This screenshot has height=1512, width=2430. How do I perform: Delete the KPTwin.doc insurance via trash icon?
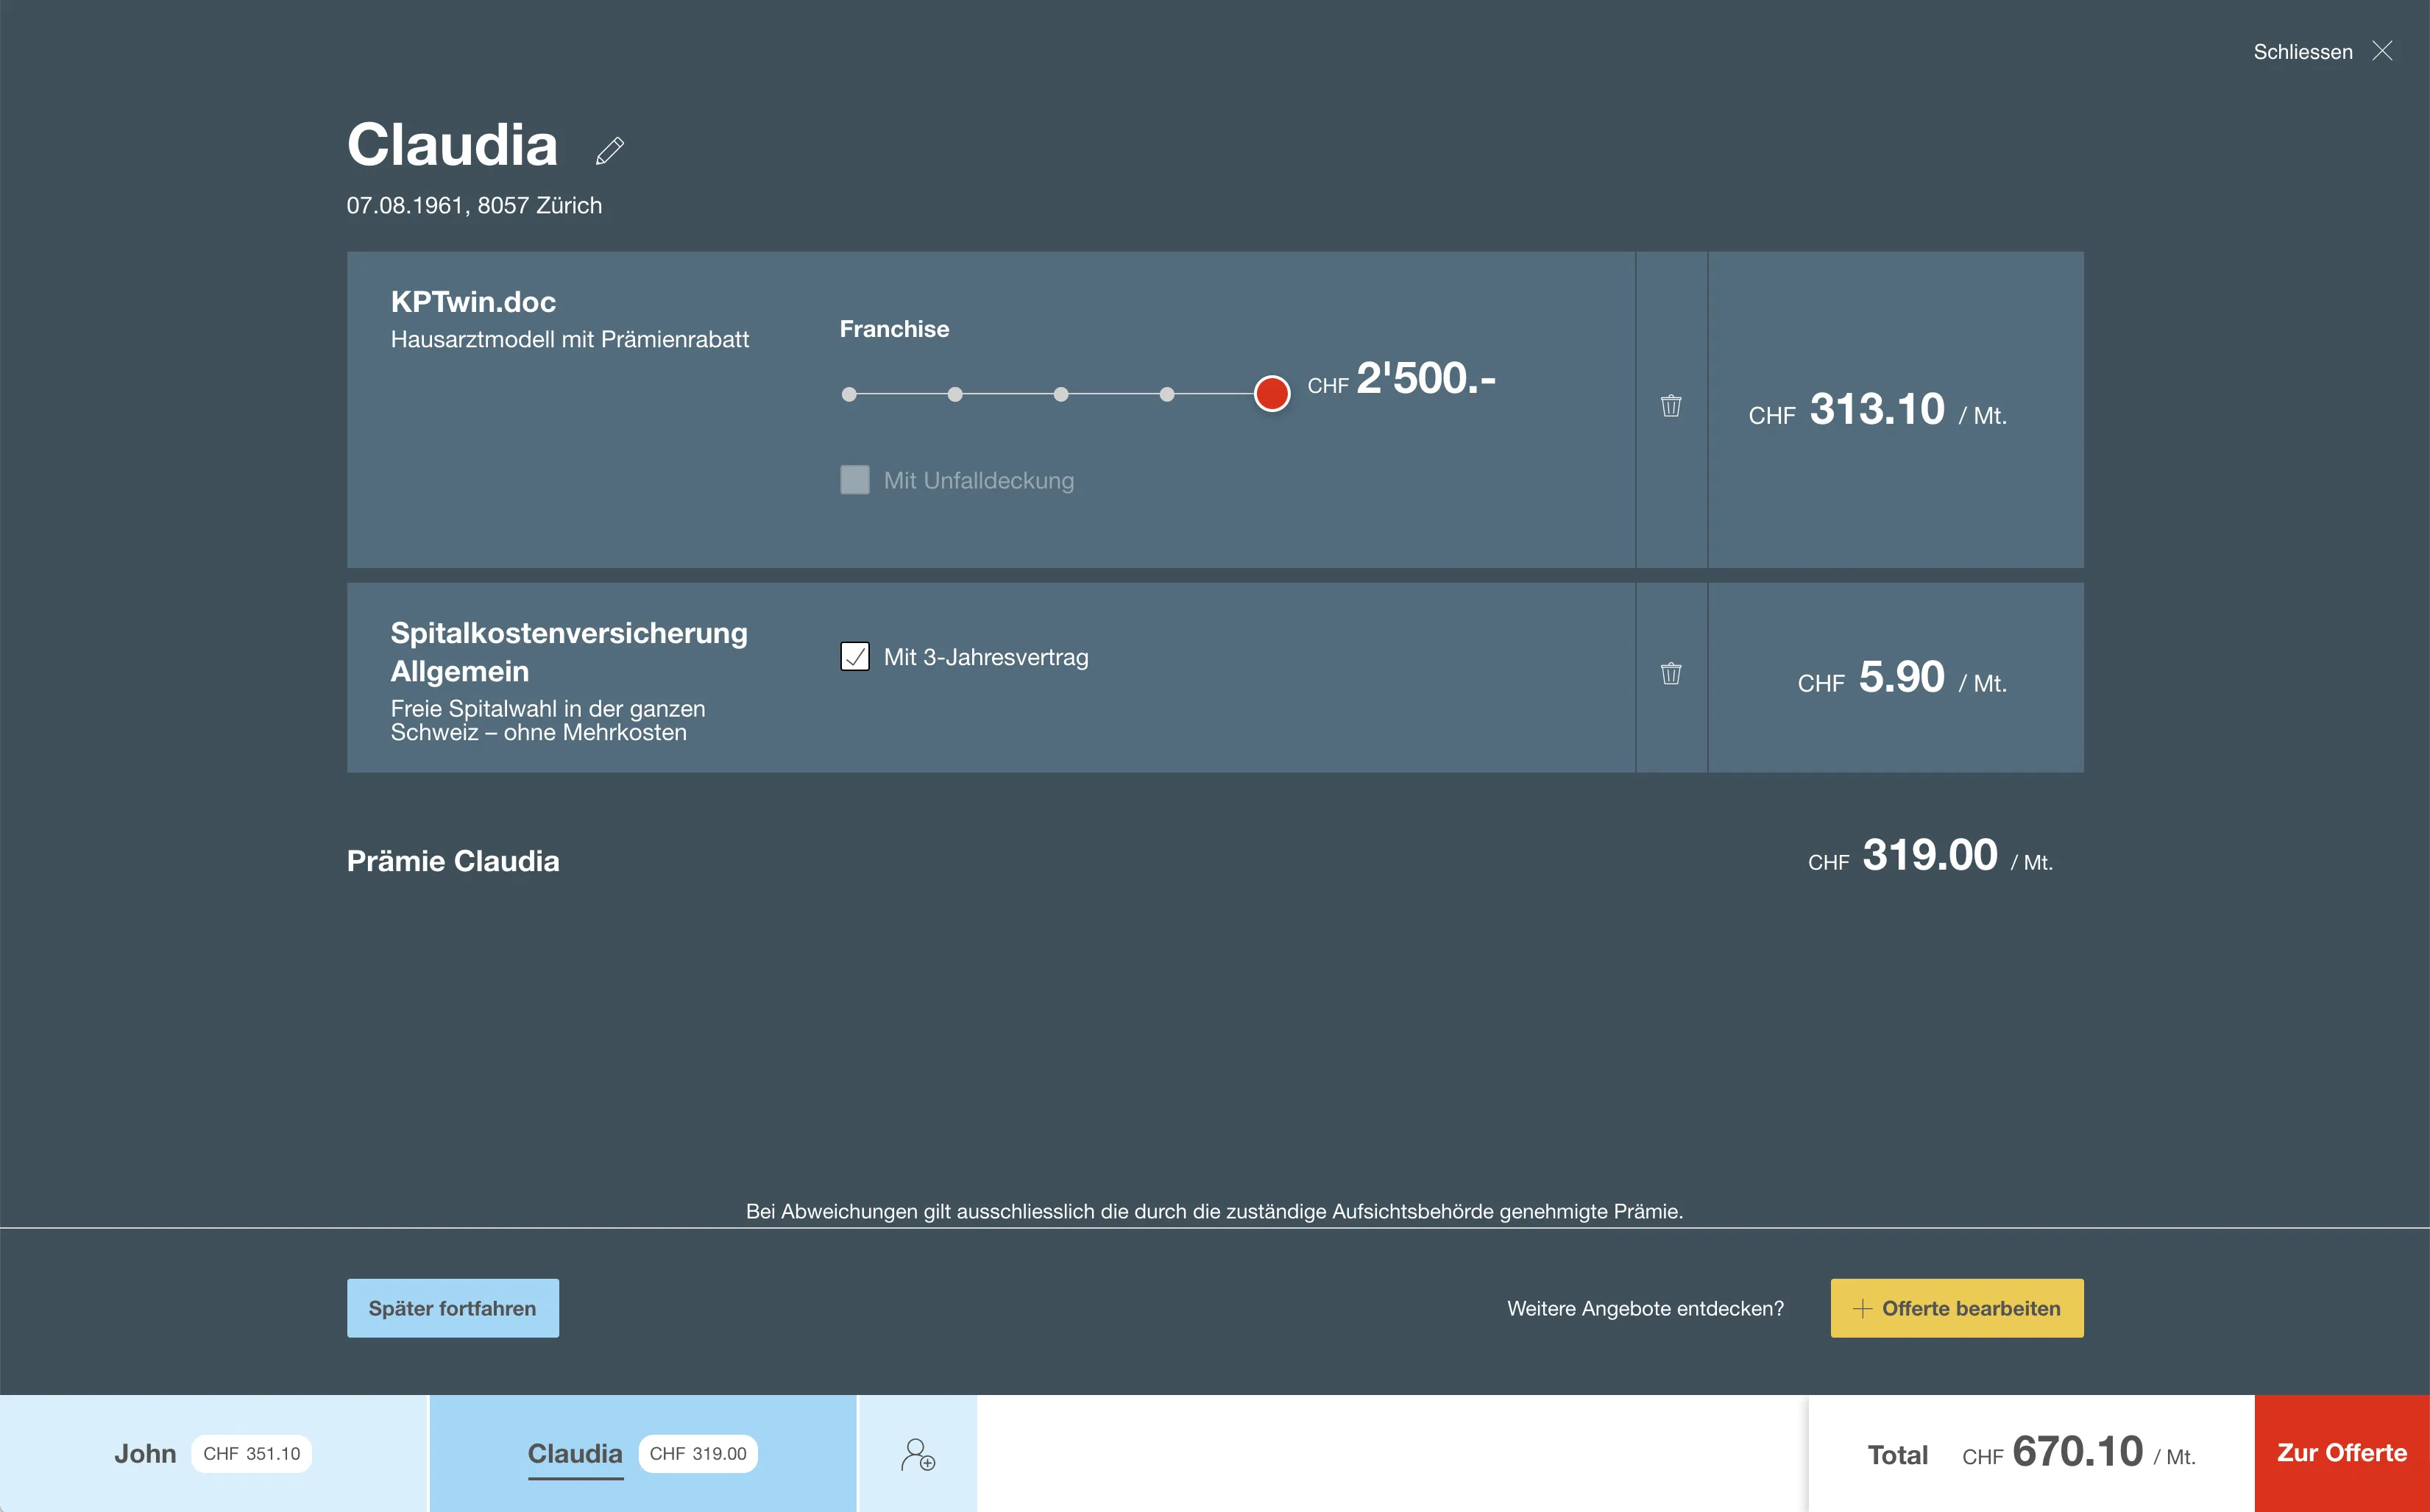(1671, 405)
